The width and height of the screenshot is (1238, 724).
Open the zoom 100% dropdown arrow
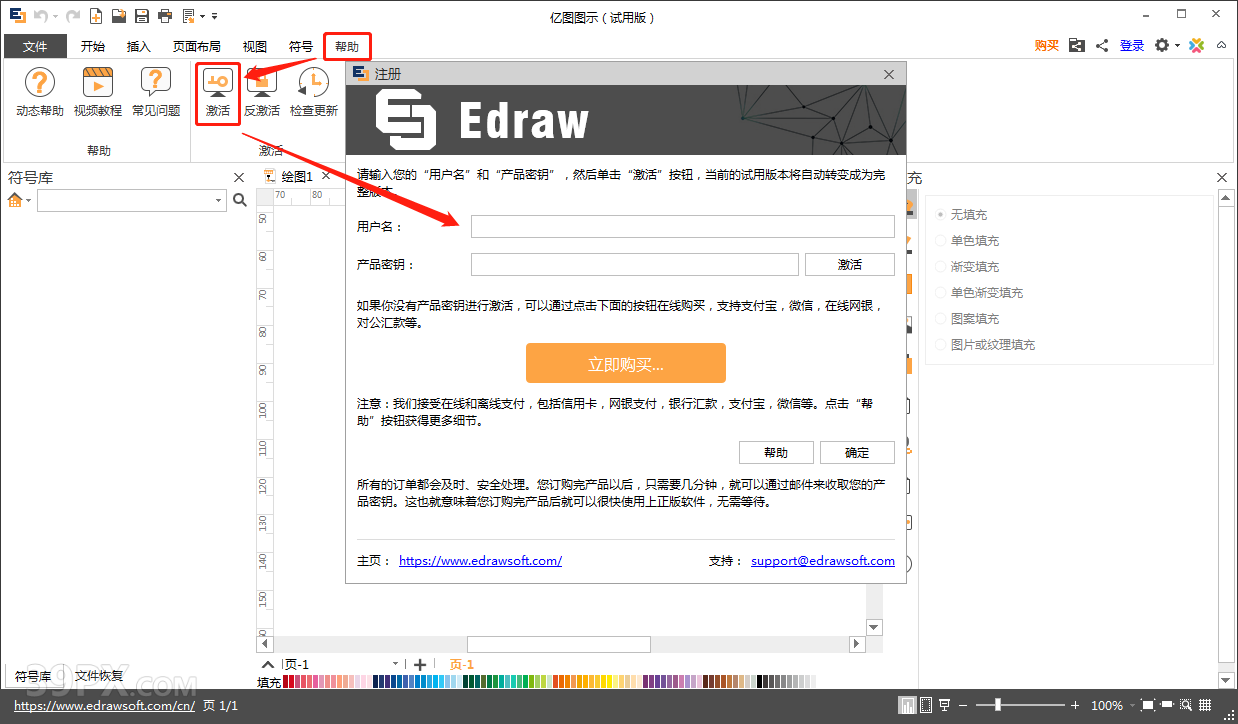pyautogui.click(x=1130, y=706)
